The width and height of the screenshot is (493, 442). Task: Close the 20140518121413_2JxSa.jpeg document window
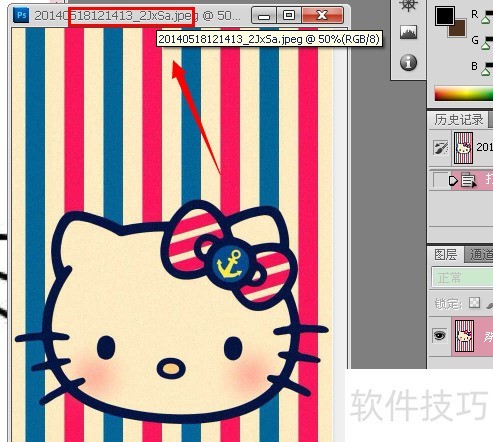click(322, 15)
